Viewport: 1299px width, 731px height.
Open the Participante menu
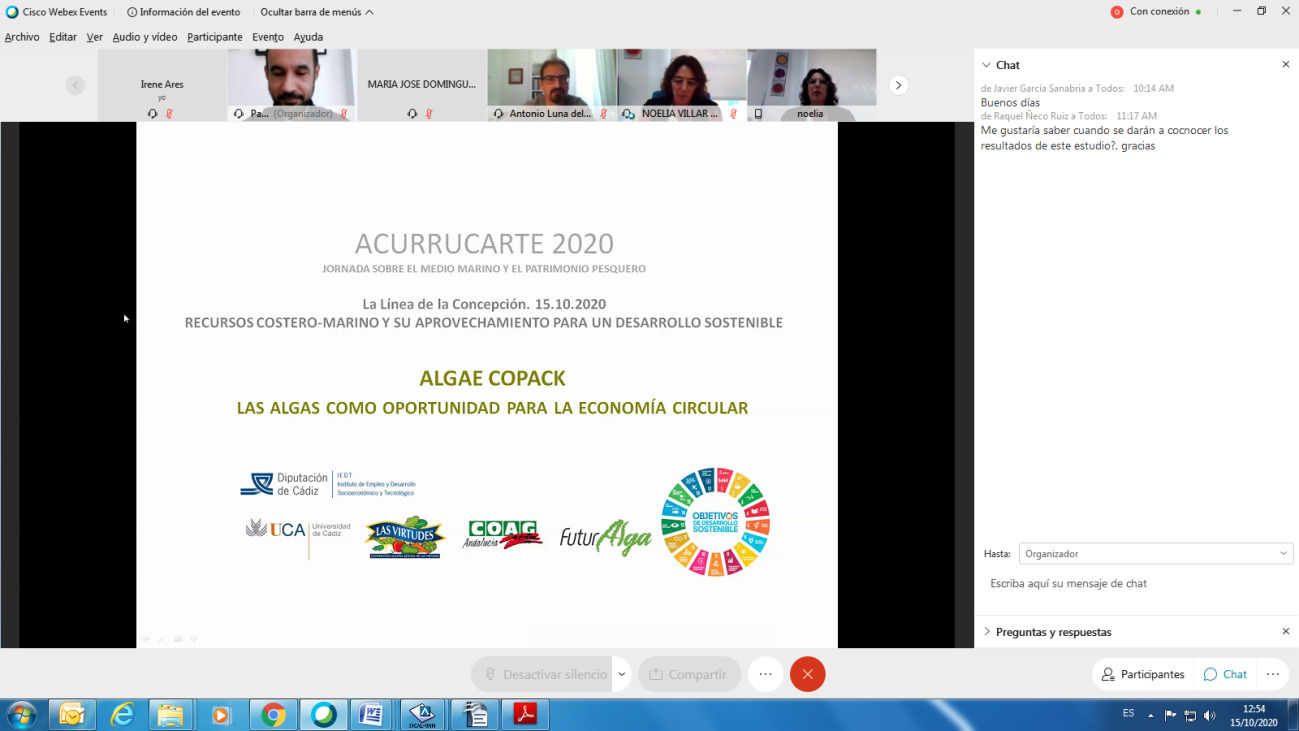pos(214,37)
